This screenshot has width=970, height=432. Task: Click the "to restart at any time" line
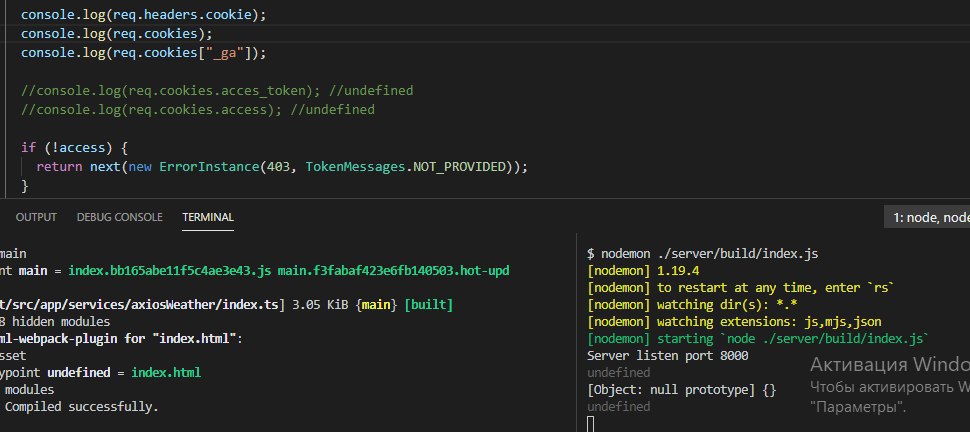pos(741,288)
